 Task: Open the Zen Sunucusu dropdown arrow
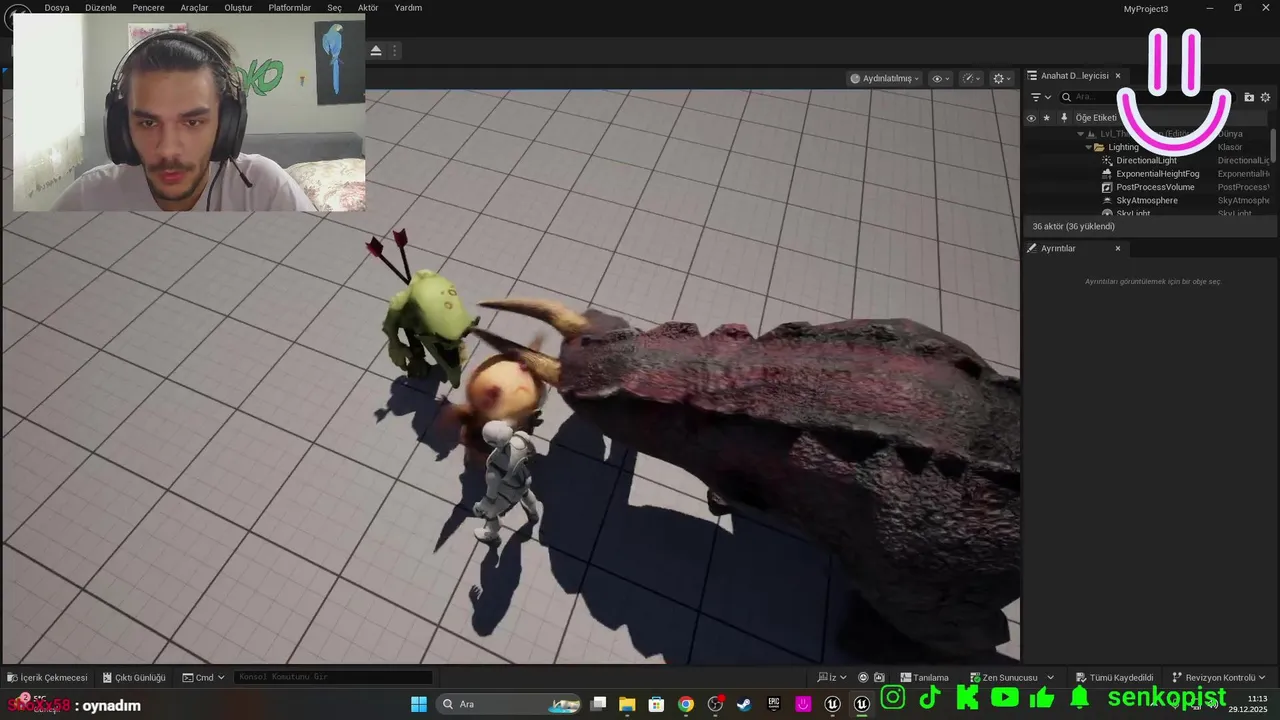(x=1050, y=678)
